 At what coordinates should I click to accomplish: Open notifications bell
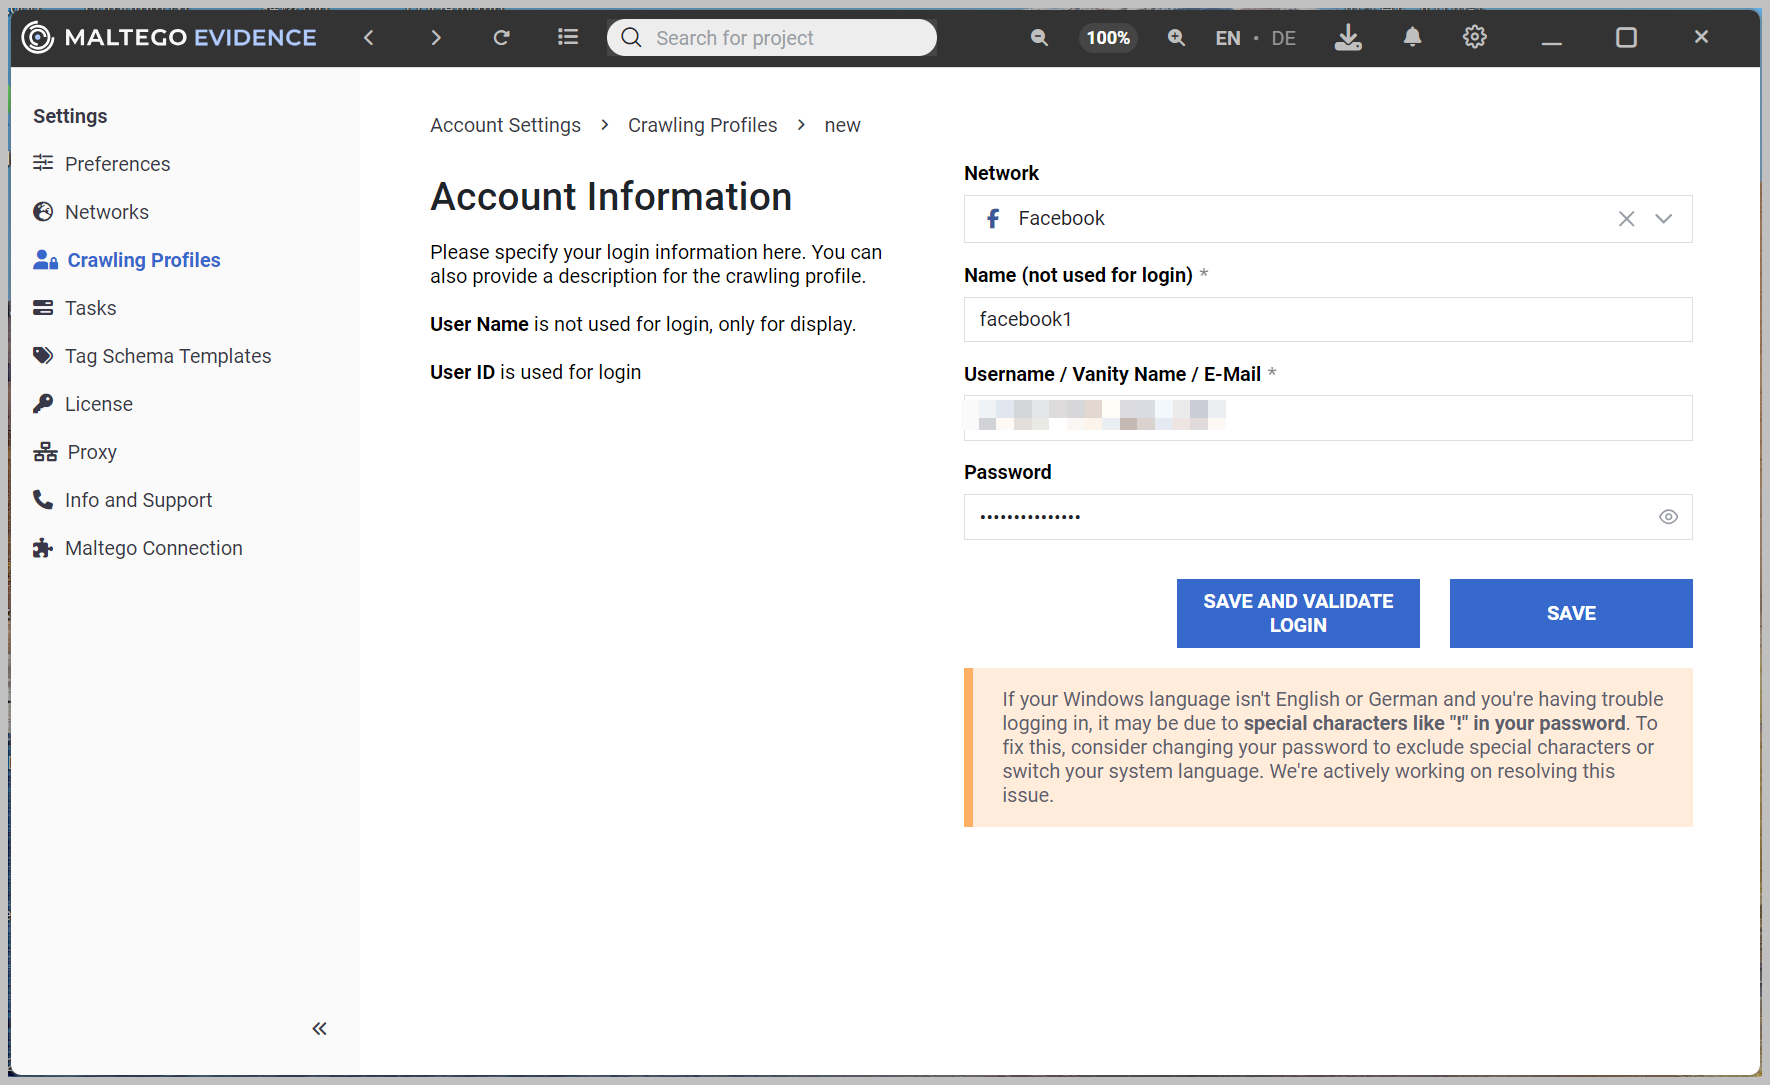(x=1412, y=38)
